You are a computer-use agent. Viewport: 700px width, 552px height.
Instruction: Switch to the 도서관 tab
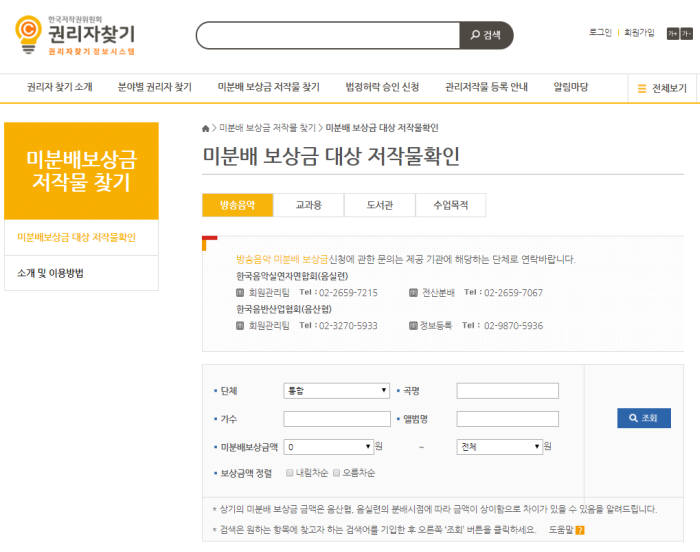(379, 205)
